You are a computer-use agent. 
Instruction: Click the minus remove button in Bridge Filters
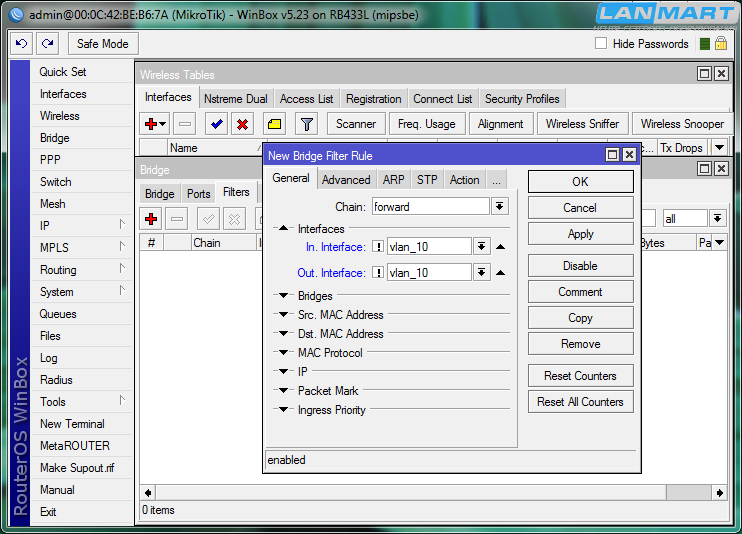point(177,219)
